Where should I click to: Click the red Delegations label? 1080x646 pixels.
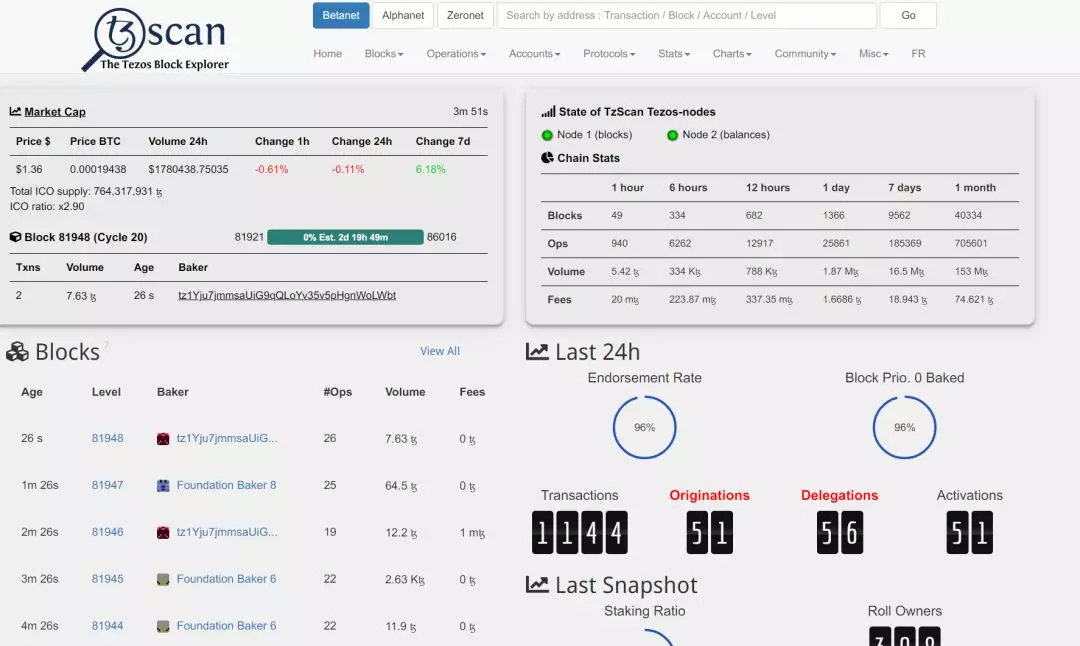click(840, 495)
